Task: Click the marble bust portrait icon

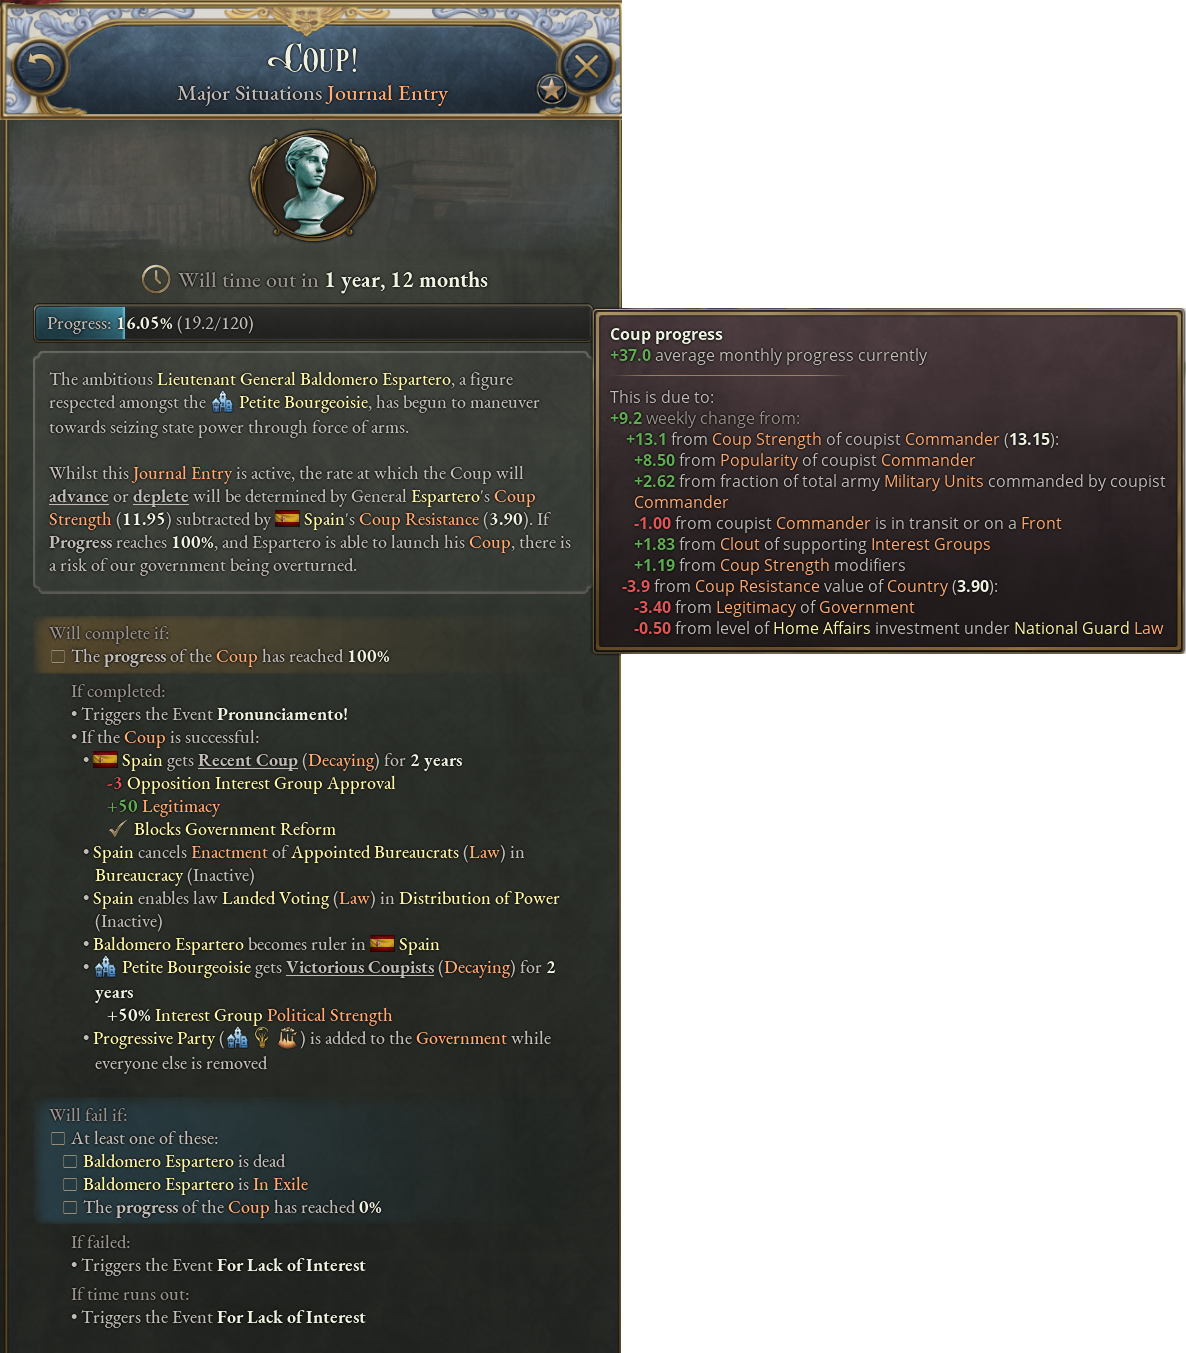Action: pos(312,185)
